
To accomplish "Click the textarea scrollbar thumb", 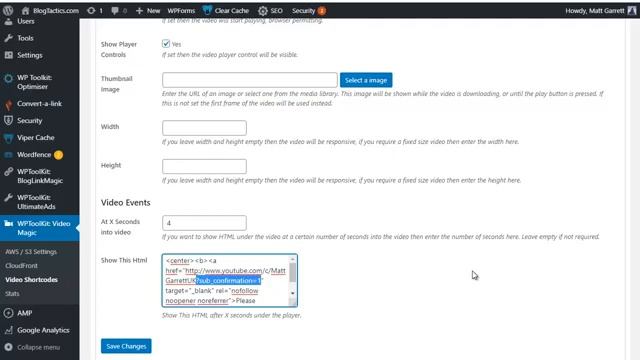I will [293, 273].
